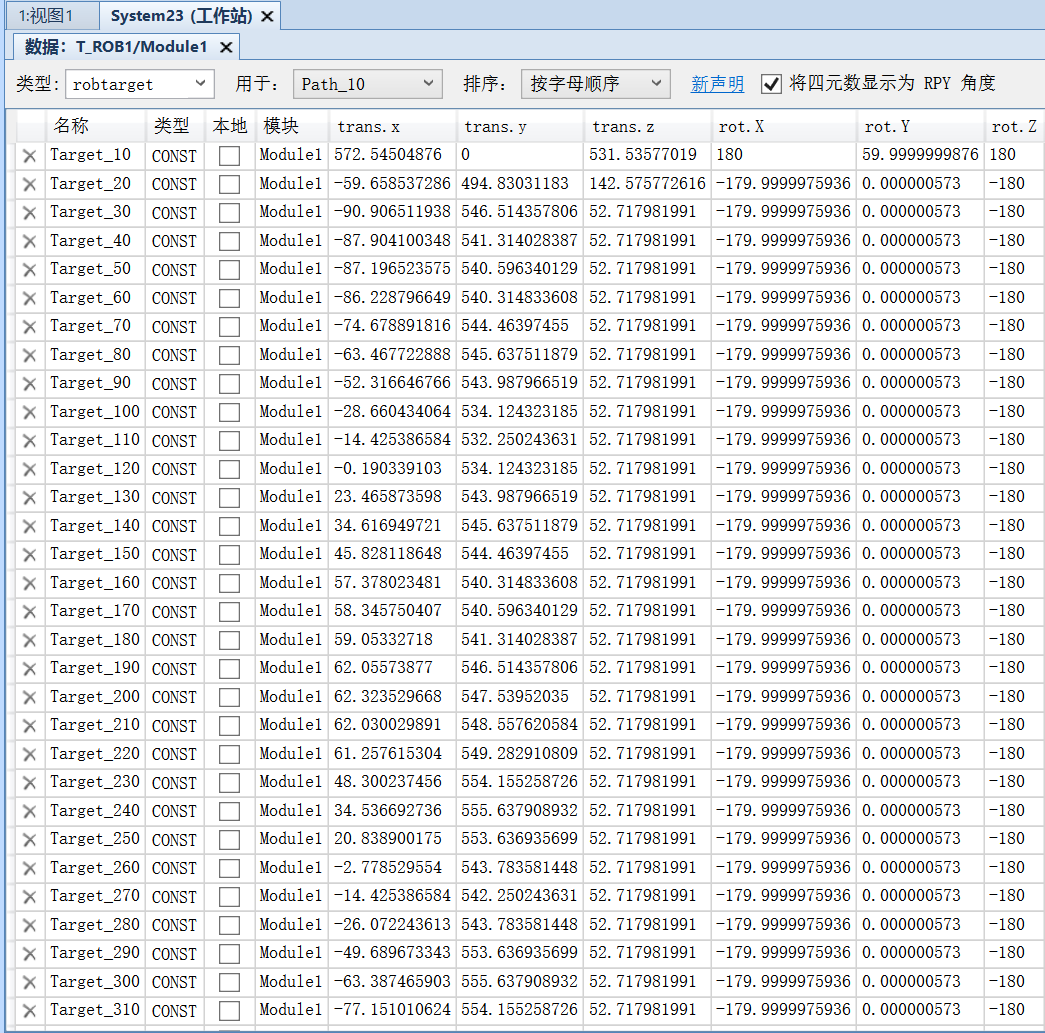Click the X icon beside Target_50

[29, 270]
